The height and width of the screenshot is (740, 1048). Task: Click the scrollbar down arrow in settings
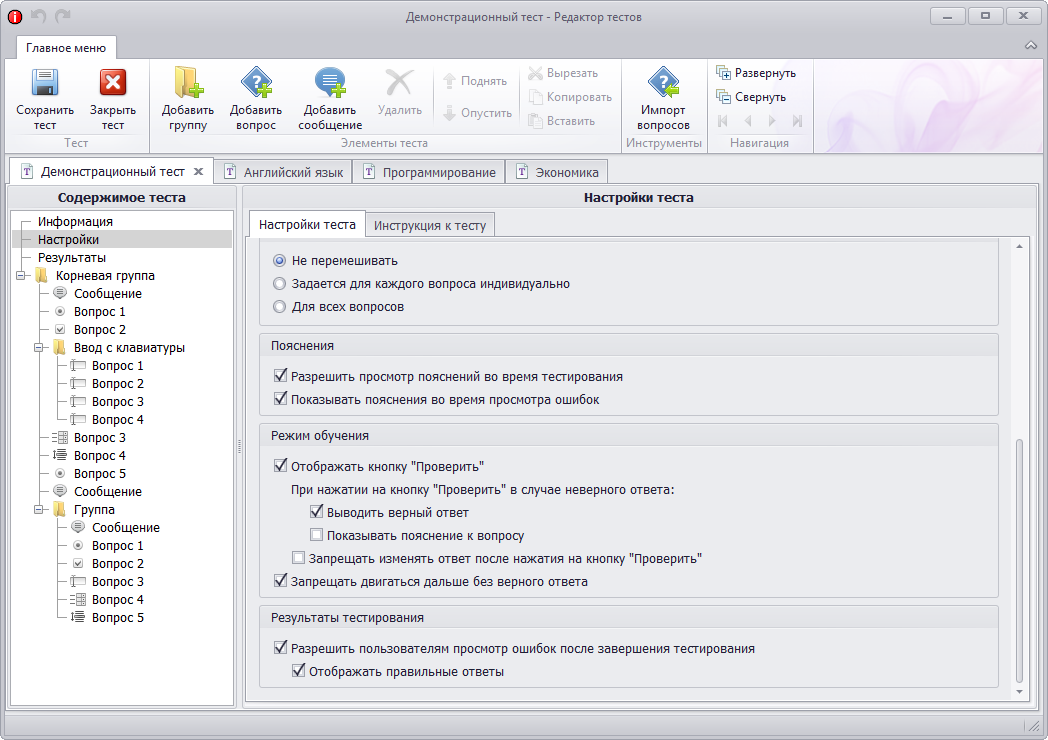tap(1019, 692)
